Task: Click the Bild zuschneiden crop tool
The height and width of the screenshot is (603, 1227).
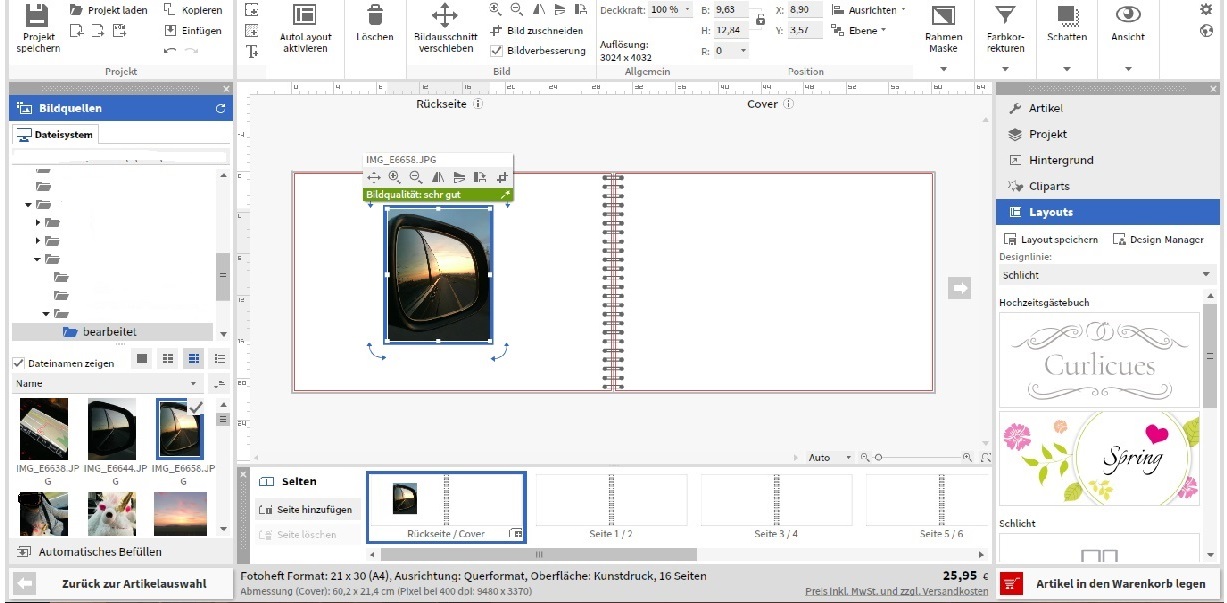Action: [536, 30]
